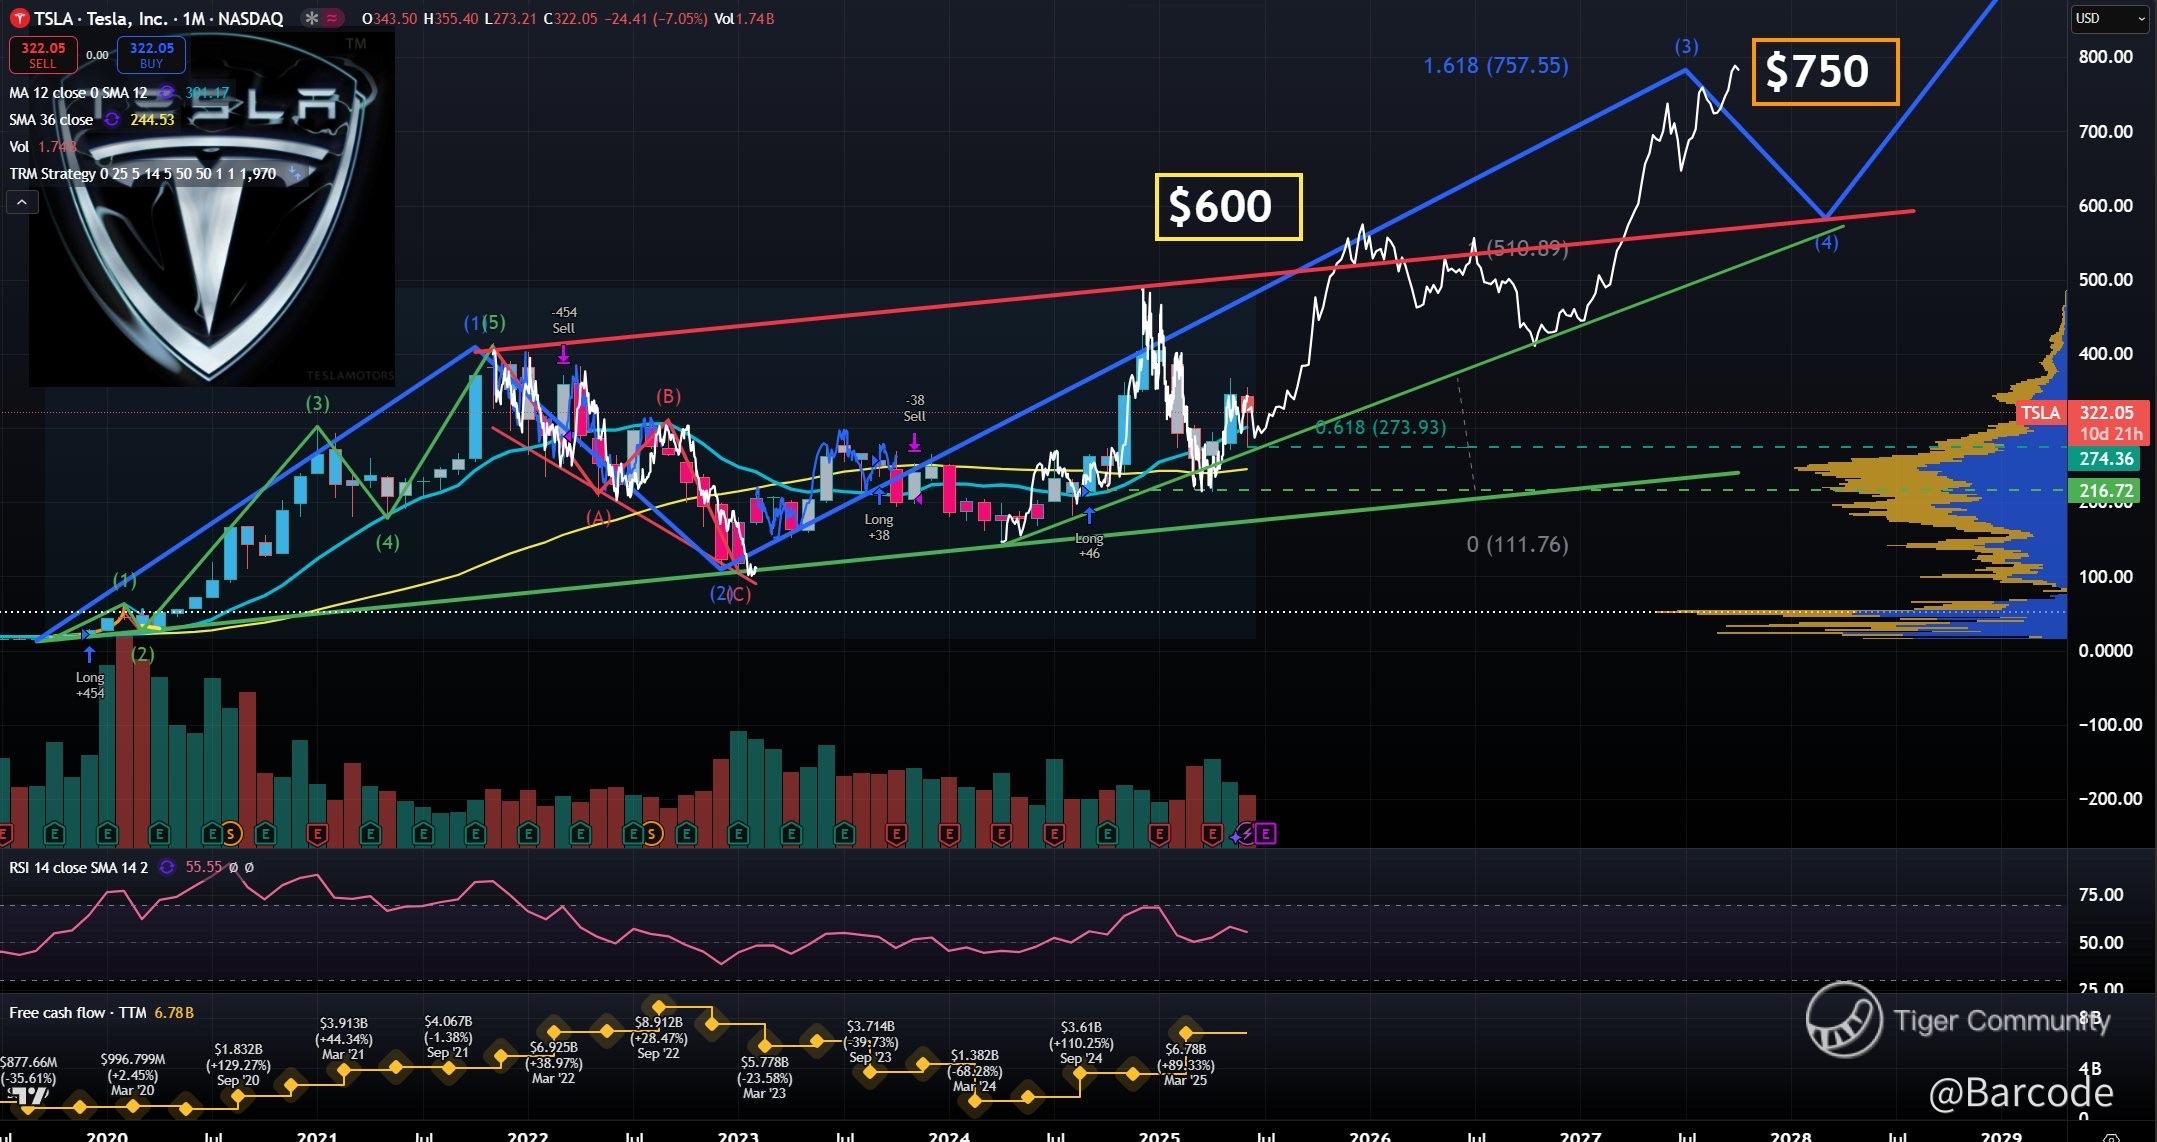The image size is (2157, 1142).
Task: Select the TRM Strategy legend entry
Action: [142, 174]
